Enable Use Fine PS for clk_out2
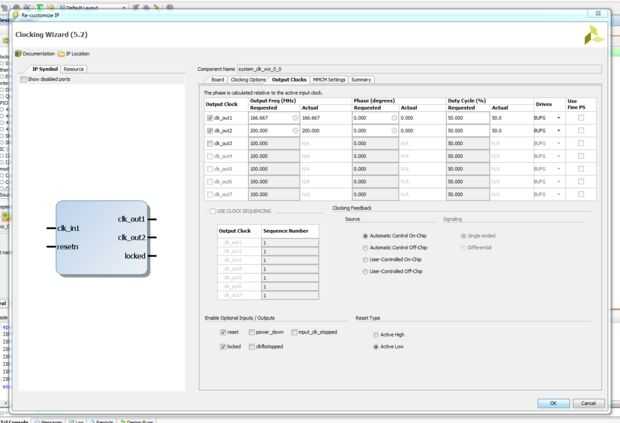The height and width of the screenshot is (423, 620). [580, 130]
